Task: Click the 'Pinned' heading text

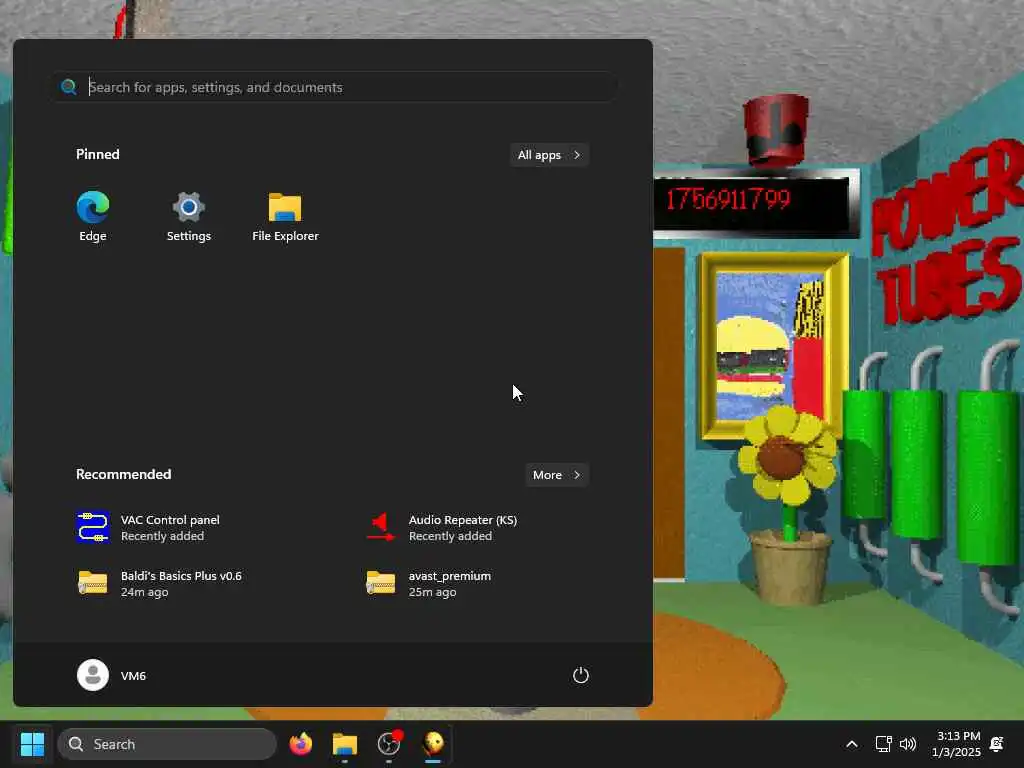Action: (x=98, y=154)
